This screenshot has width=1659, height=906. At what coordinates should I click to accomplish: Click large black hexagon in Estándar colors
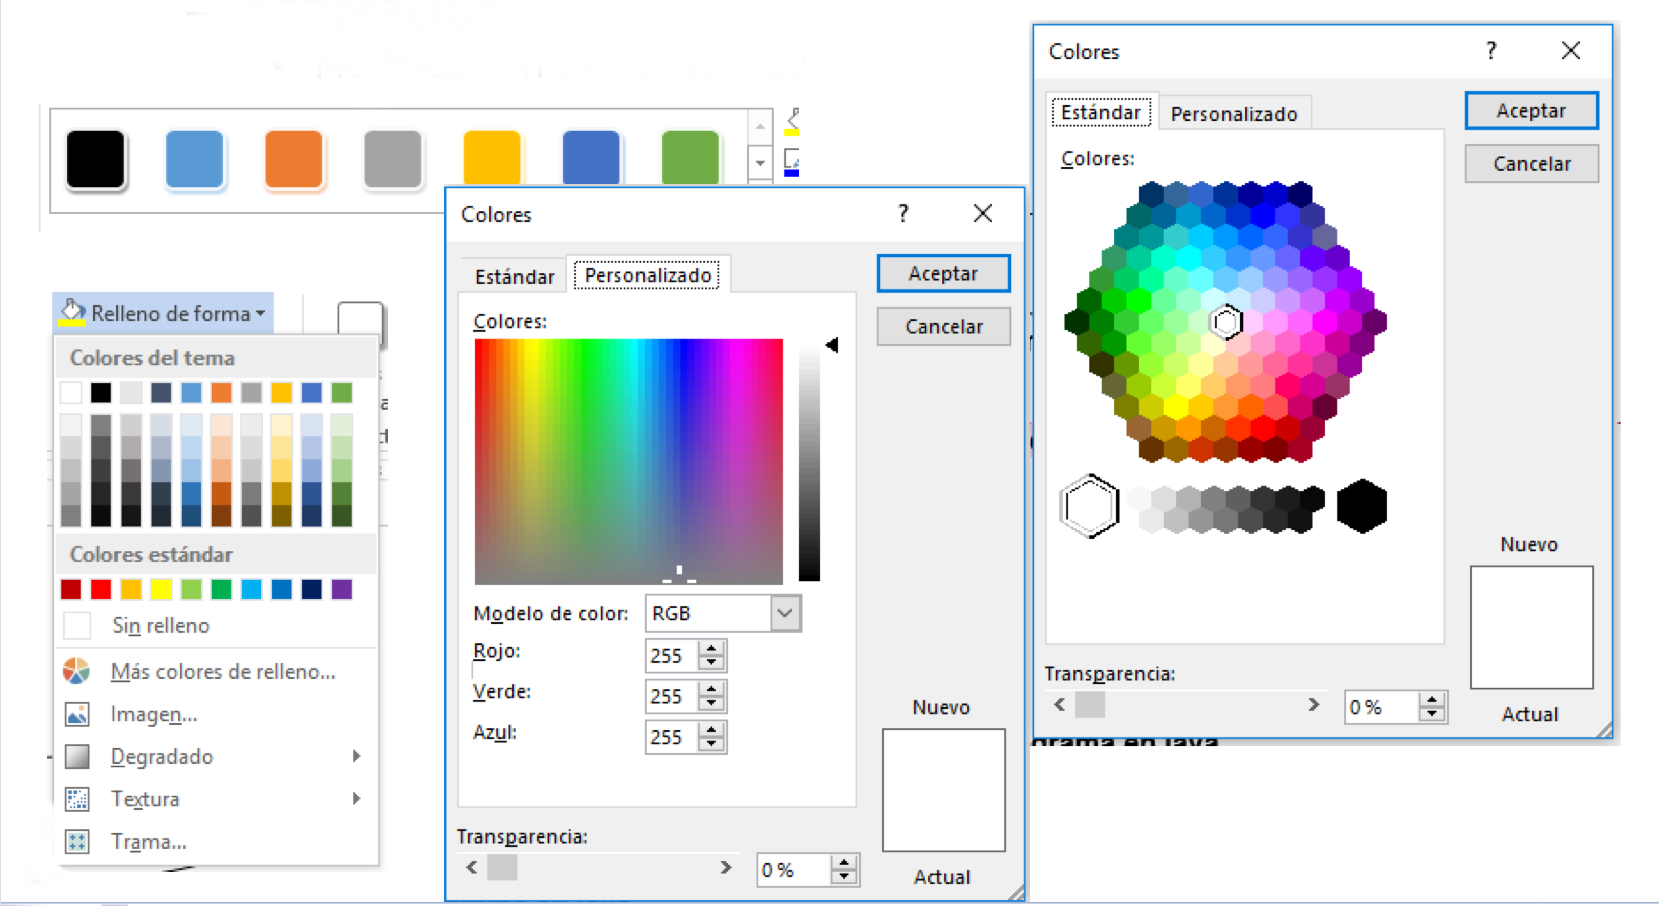[1362, 506]
